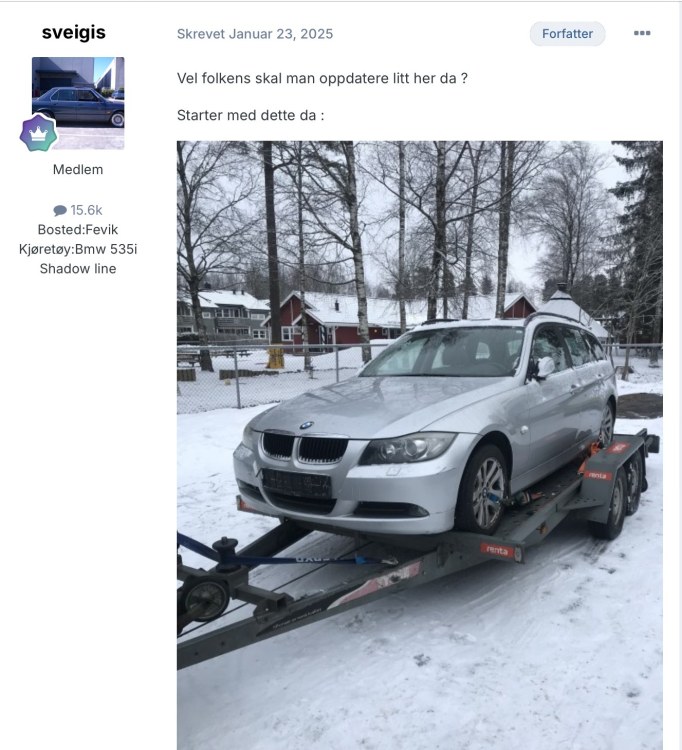The height and width of the screenshot is (750, 682).
Task: Click the Forfatter author badge
Action: click(x=567, y=33)
